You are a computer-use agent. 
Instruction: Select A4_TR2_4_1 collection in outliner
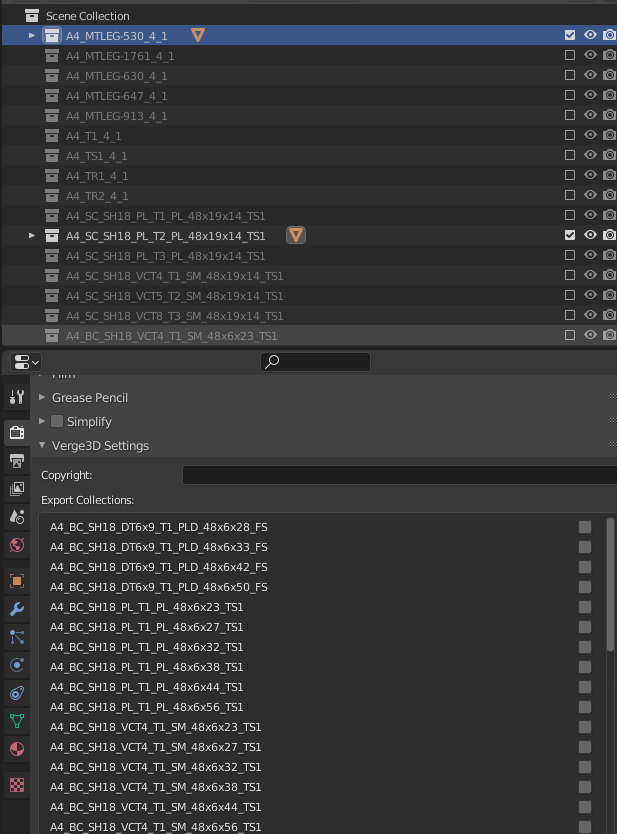[x=97, y=196]
